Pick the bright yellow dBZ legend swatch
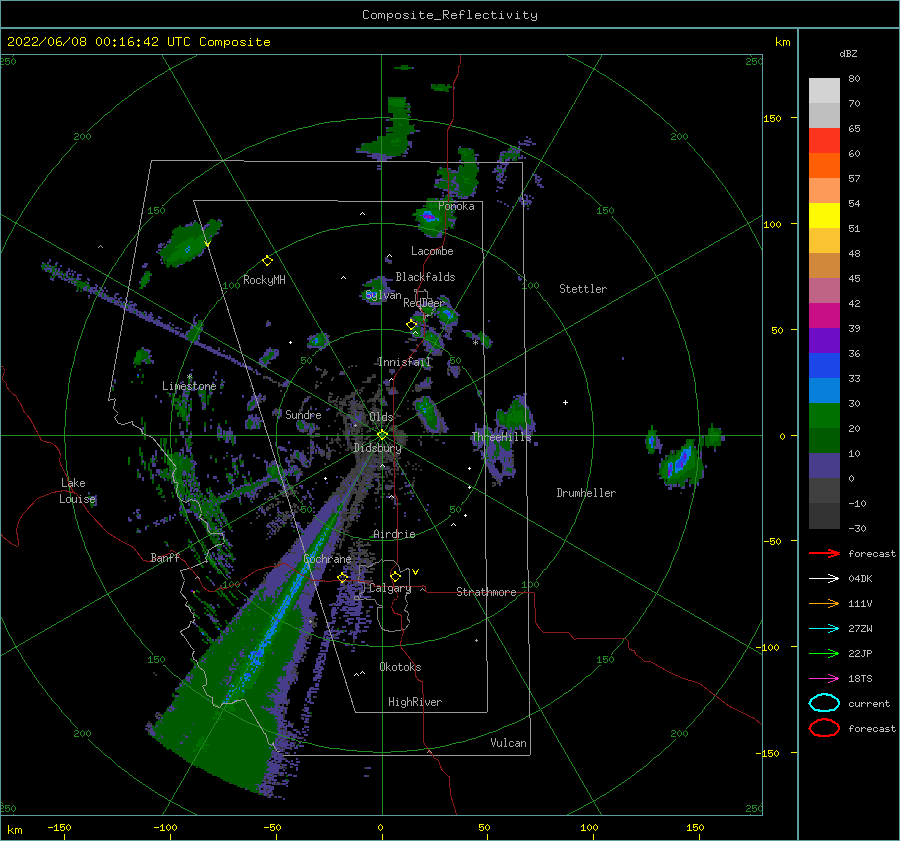The width and height of the screenshot is (900, 841). point(824,215)
